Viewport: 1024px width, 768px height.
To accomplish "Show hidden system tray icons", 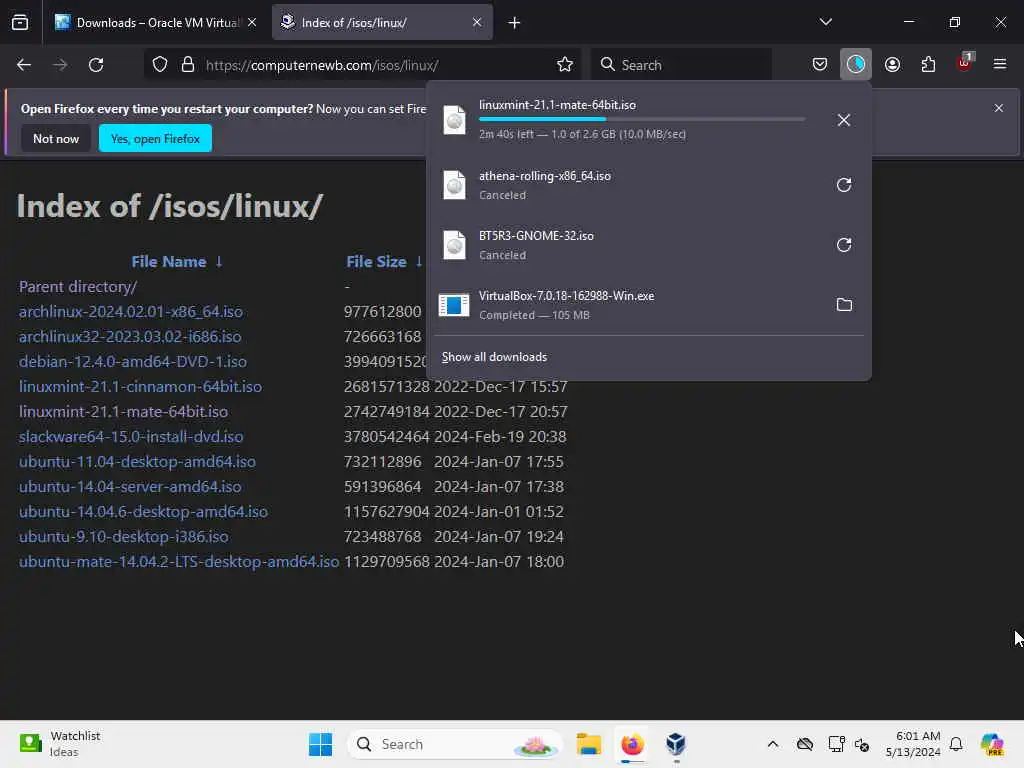I will tap(773, 744).
